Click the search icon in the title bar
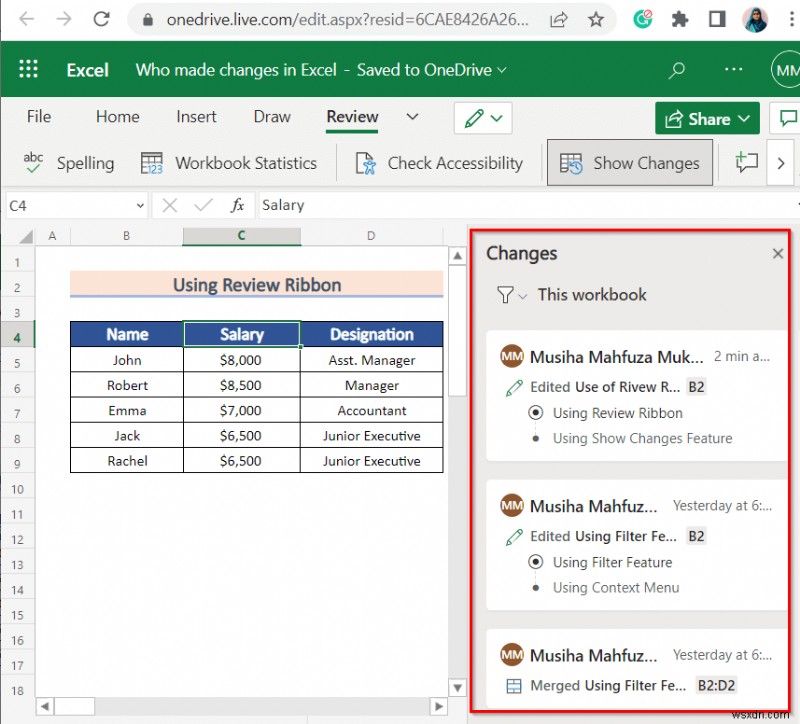 pos(676,70)
